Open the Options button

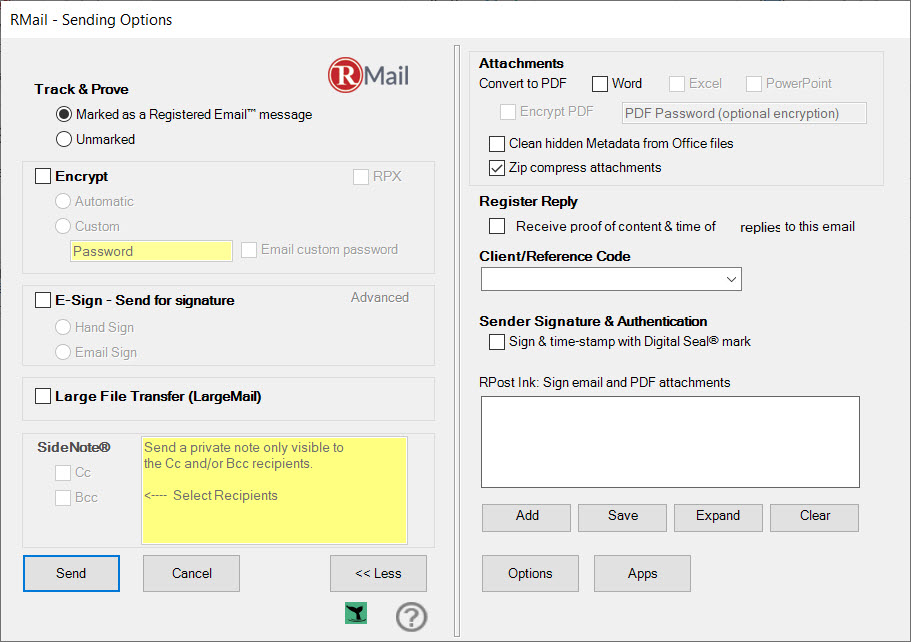530,573
